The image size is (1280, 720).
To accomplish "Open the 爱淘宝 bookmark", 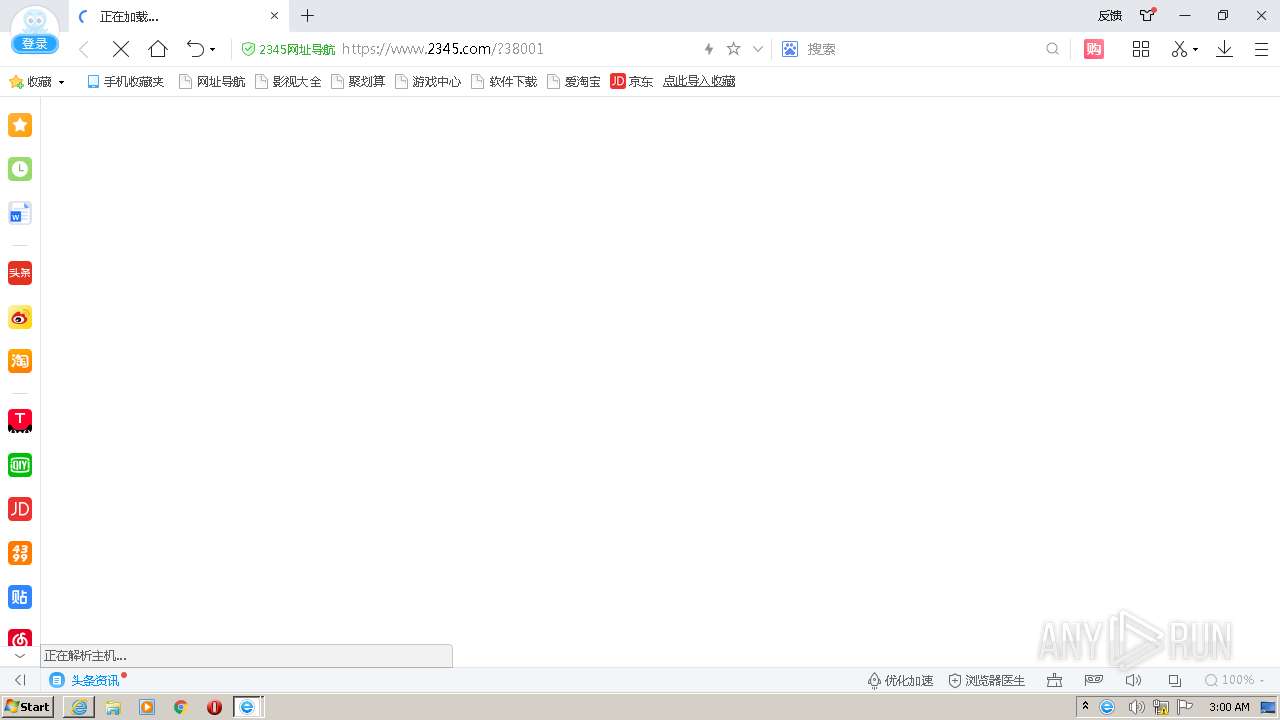I will coord(574,82).
